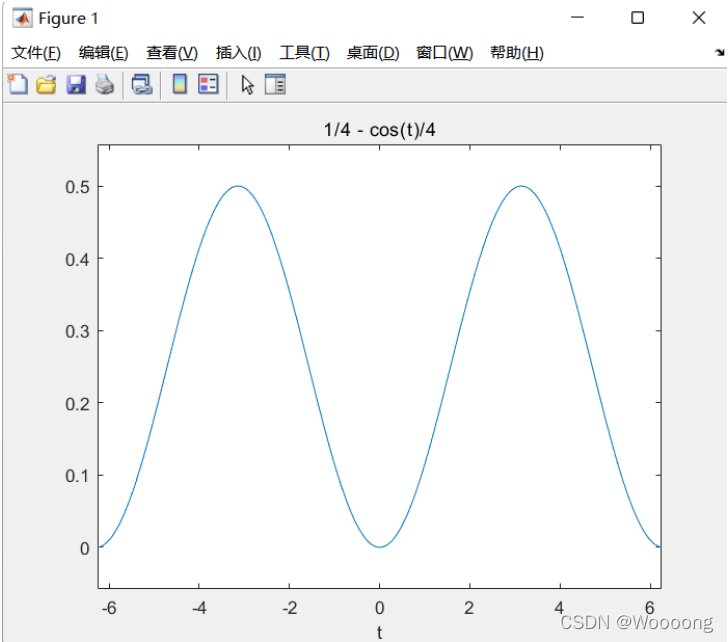Open the 文件(F) menu
This screenshot has width=728, height=642.
click(x=36, y=53)
